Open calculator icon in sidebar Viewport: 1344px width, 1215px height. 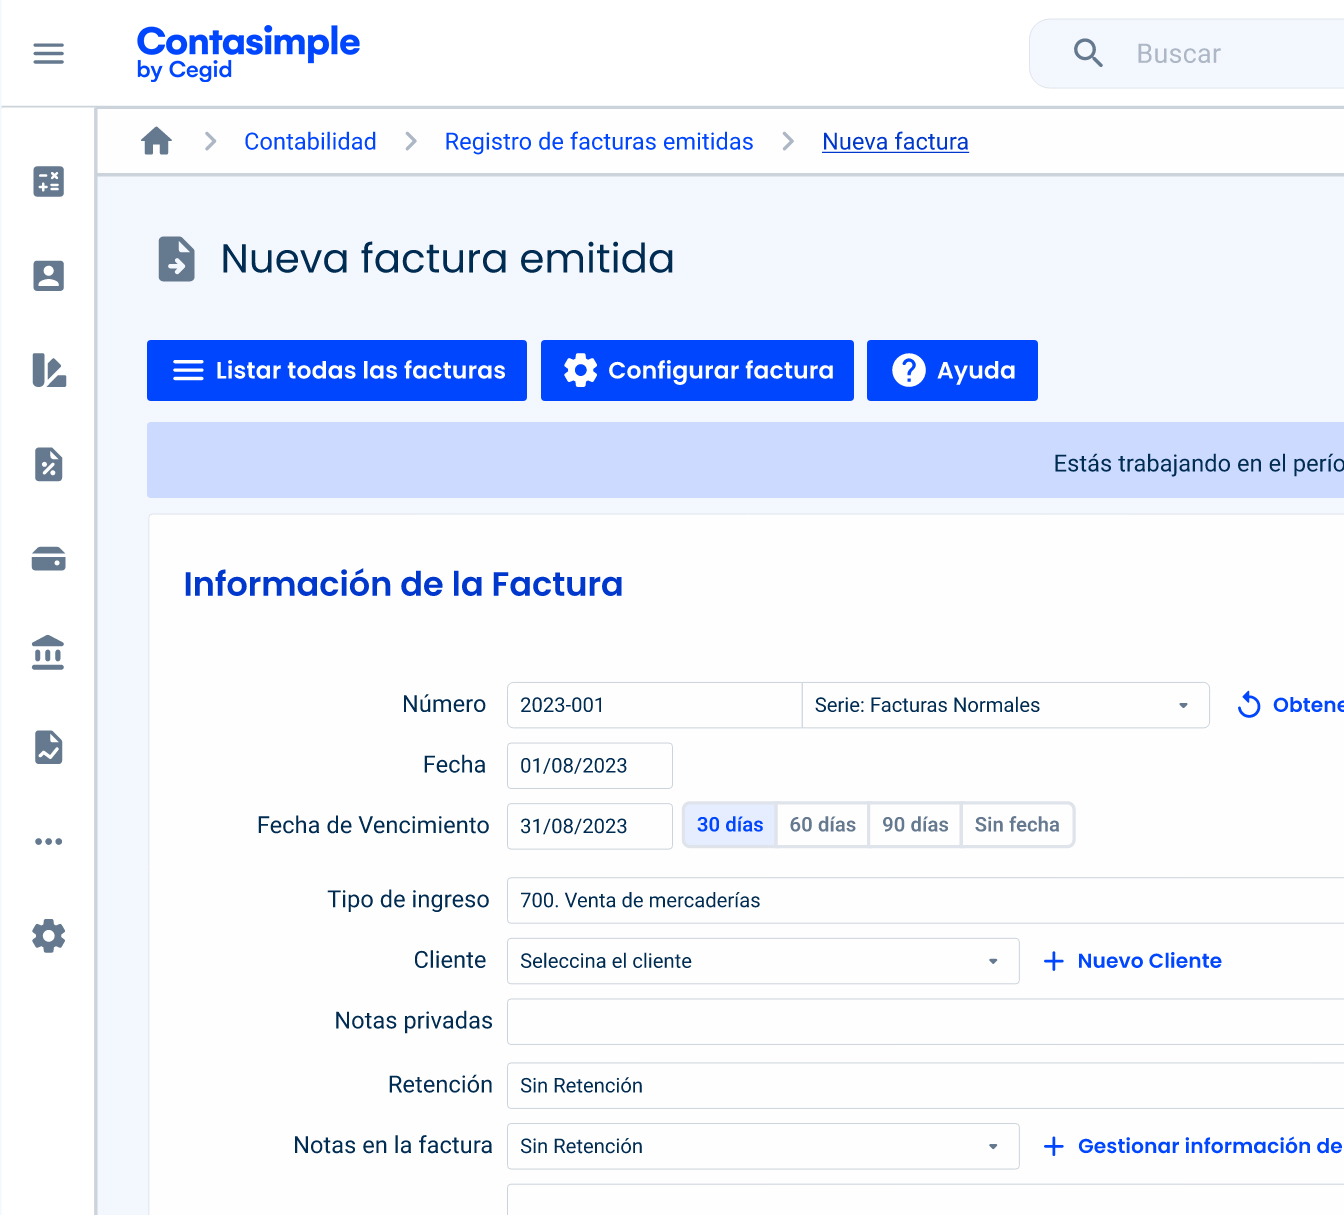[48, 181]
